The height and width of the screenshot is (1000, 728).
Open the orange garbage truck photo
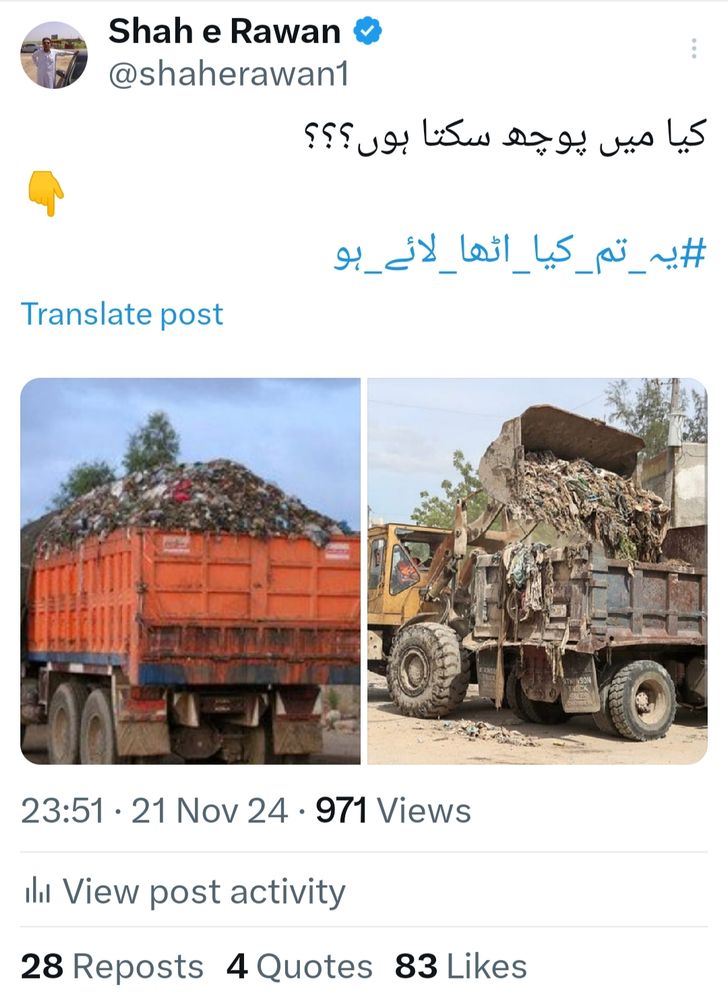point(191,571)
